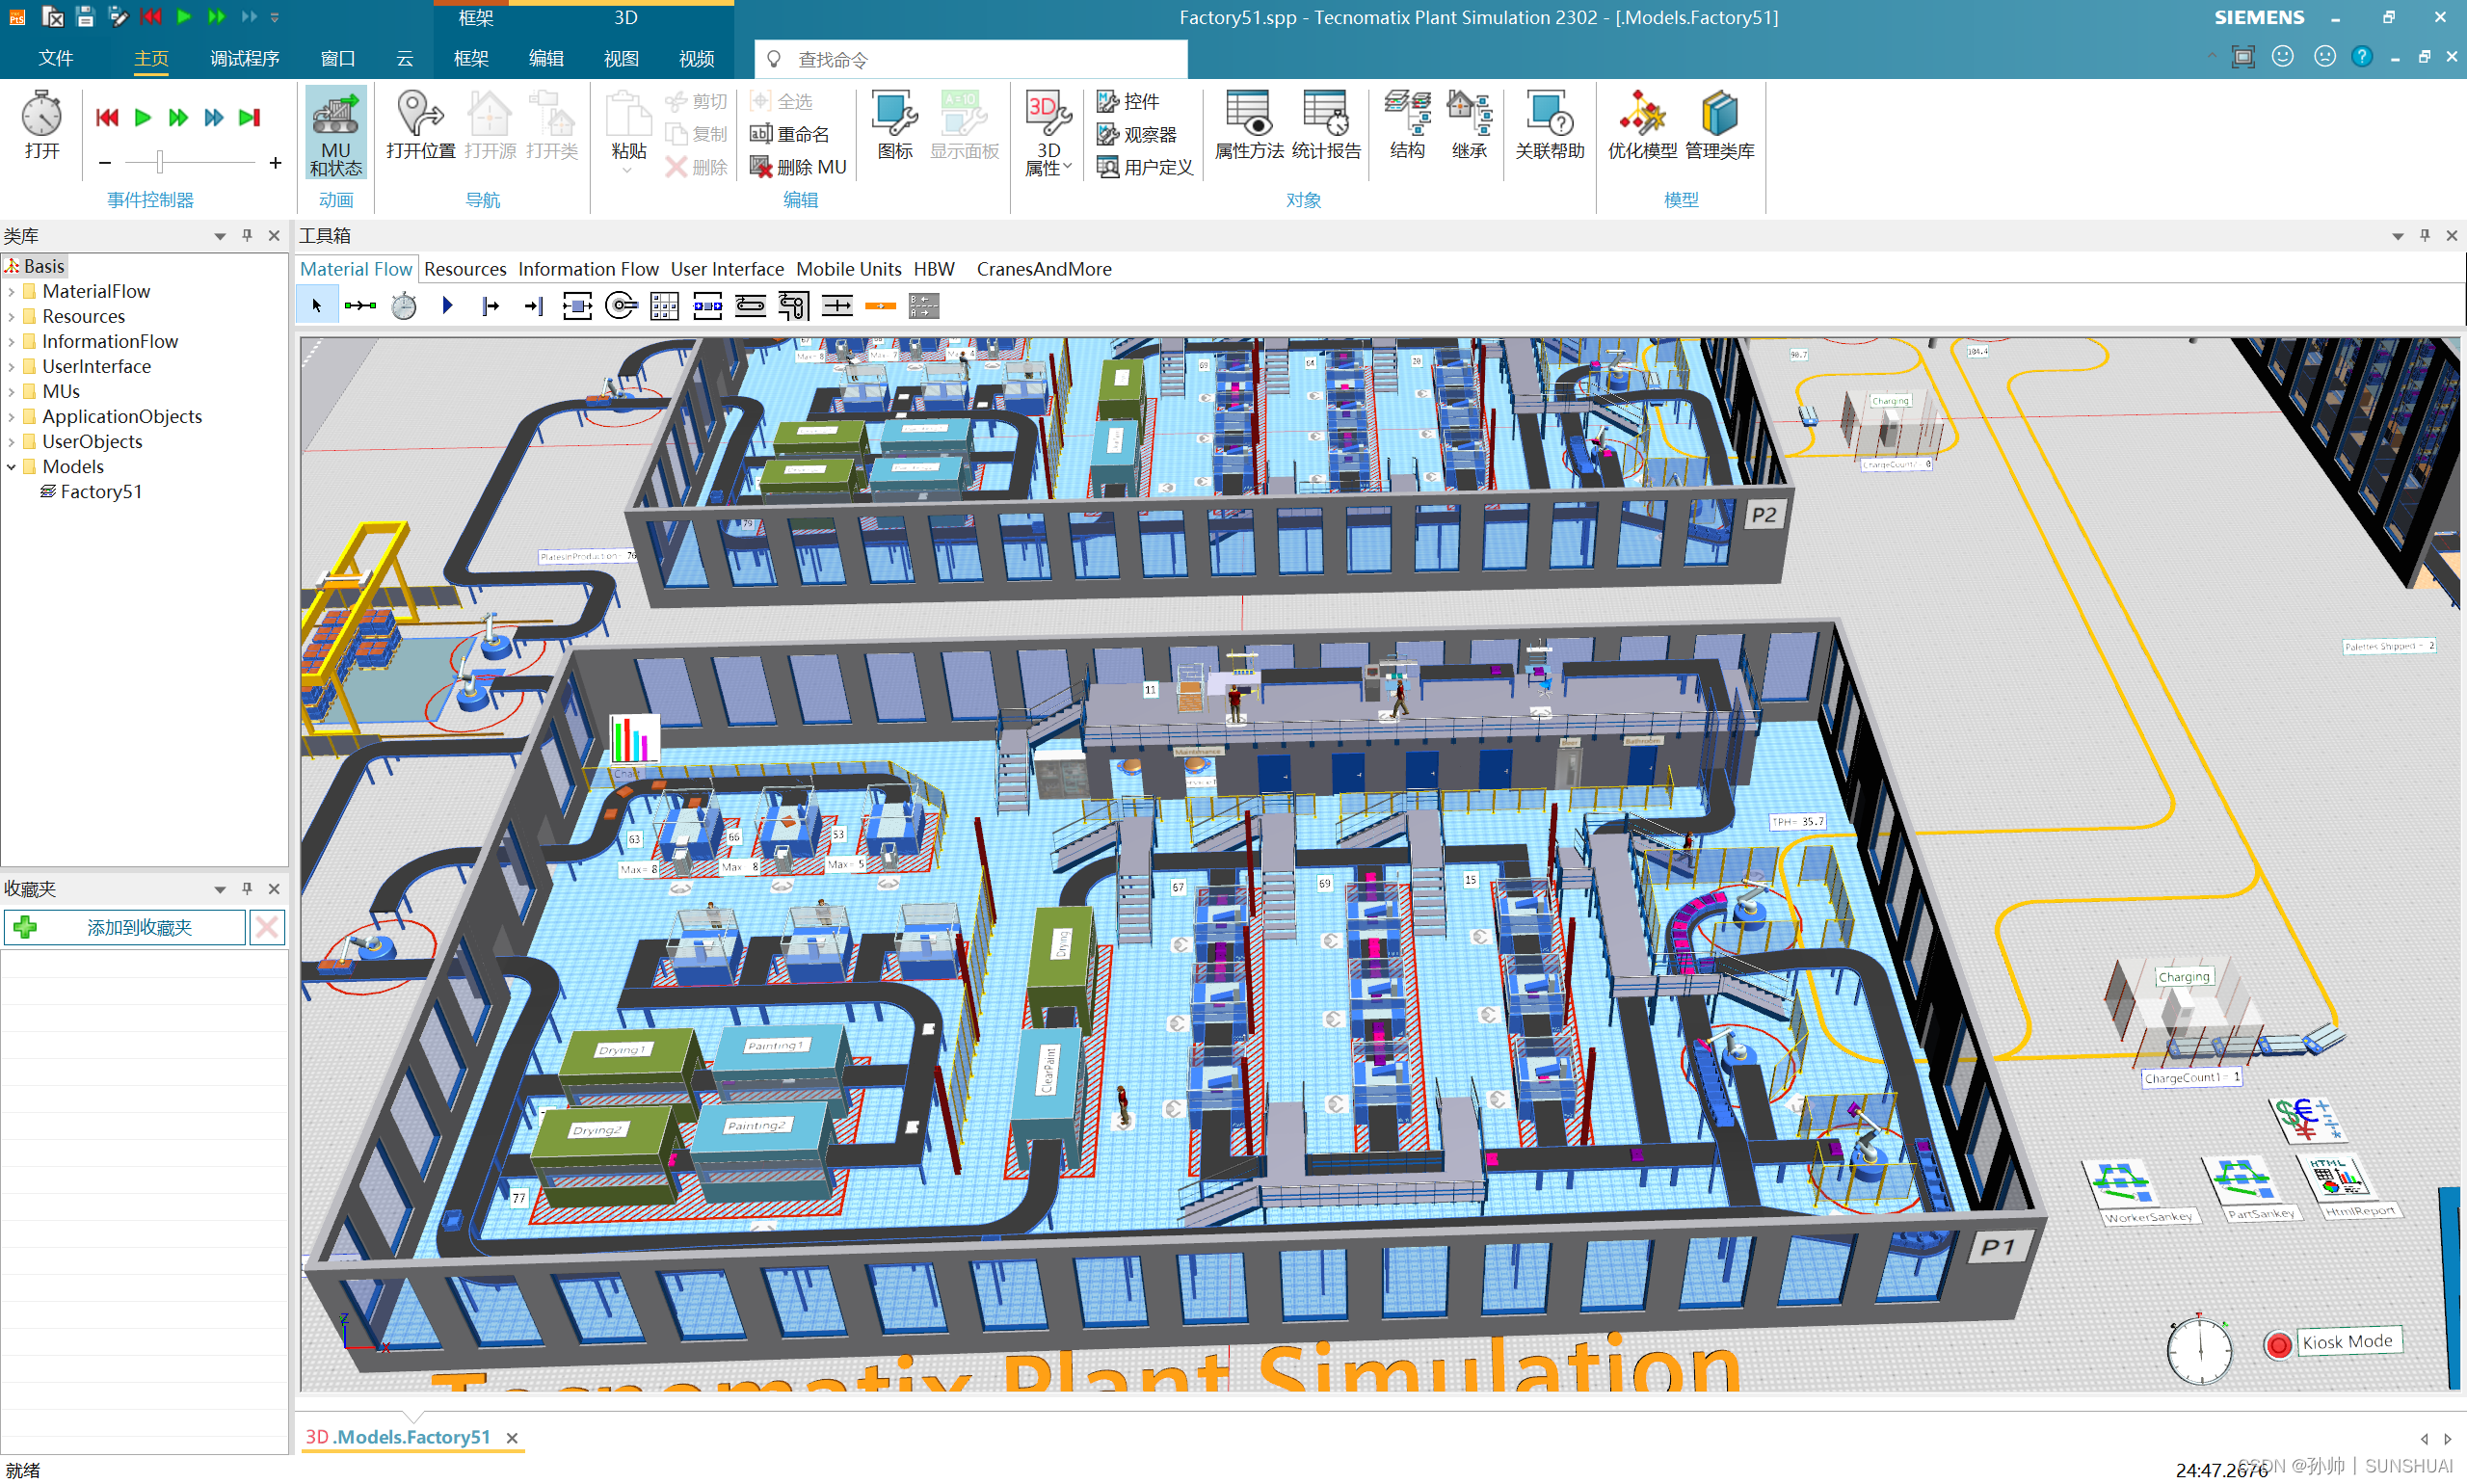
Task: Select the EventController clock in toolbox
Action: pos(404,306)
